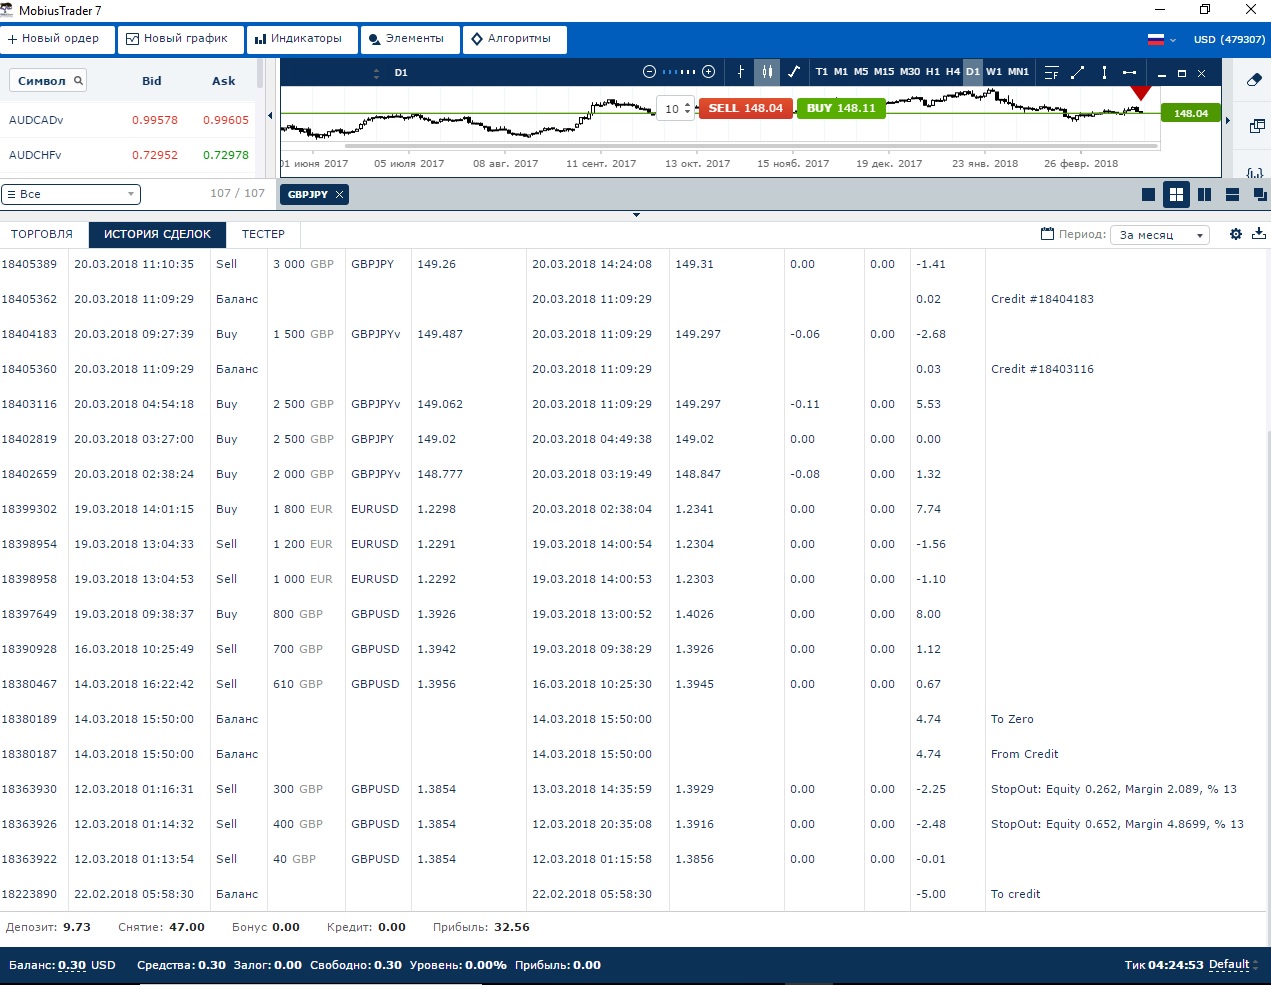Export trade history with download icon
The height and width of the screenshot is (985, 1271).
pos(1259,234)
